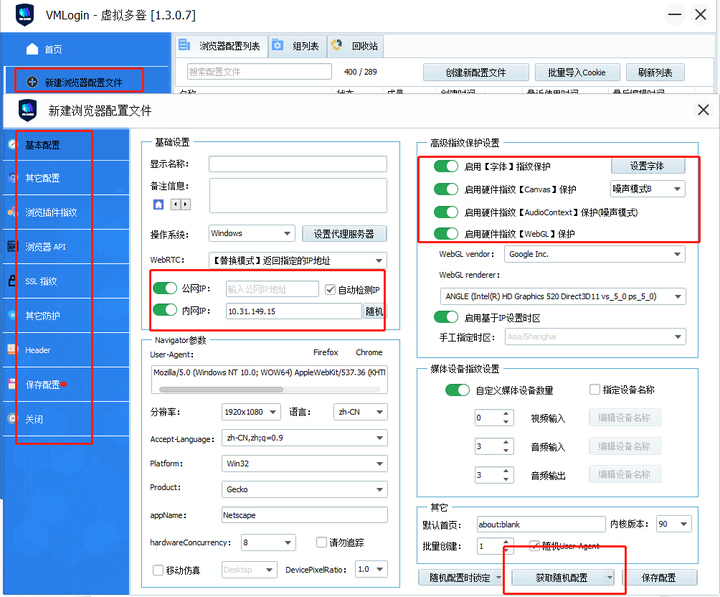The image size is (720, 597).
Task: Open the WebGL vendor dropdown
Action: [595, 254]
